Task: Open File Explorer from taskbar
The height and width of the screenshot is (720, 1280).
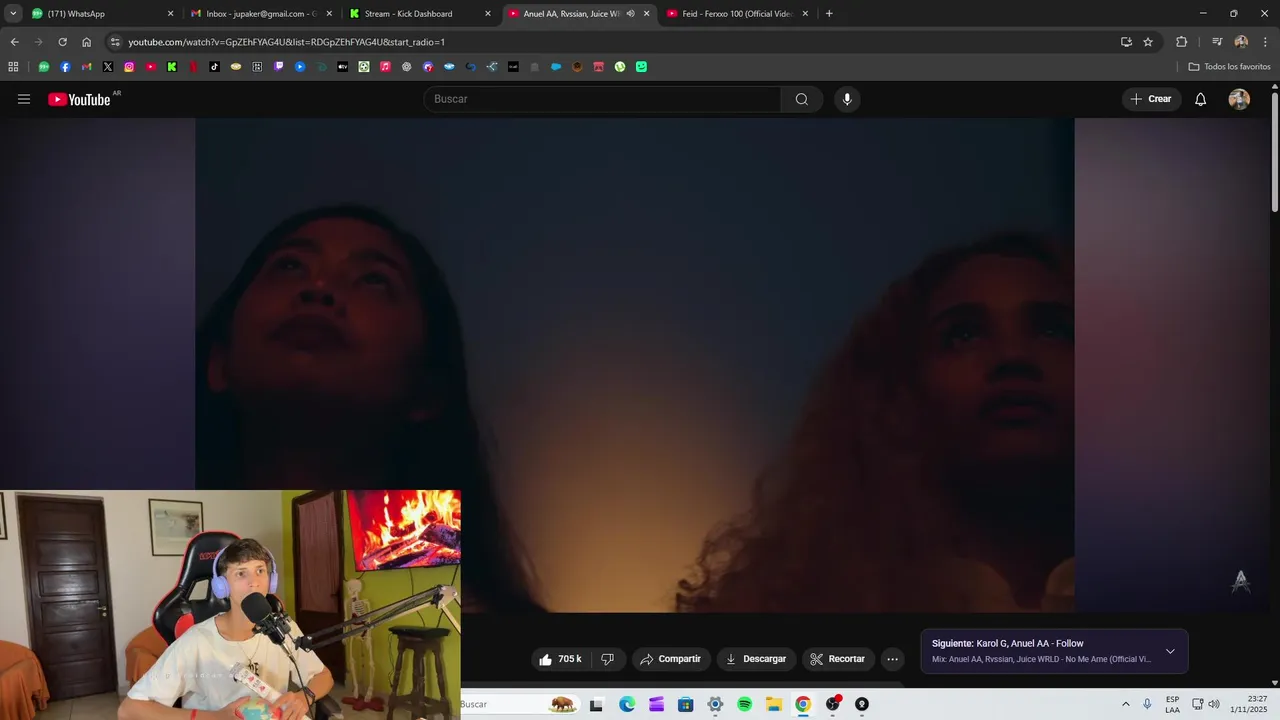Action: (x=774, y=704)
